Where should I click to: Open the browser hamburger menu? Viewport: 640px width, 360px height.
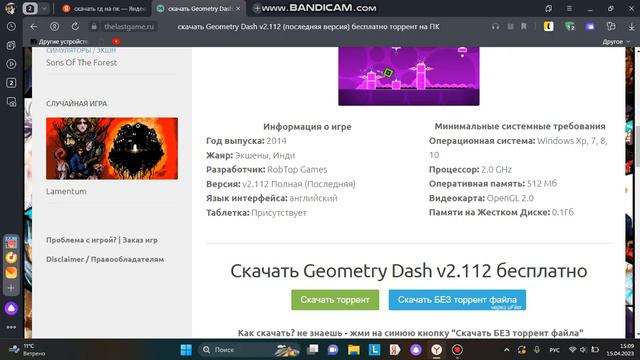[569, 8]
